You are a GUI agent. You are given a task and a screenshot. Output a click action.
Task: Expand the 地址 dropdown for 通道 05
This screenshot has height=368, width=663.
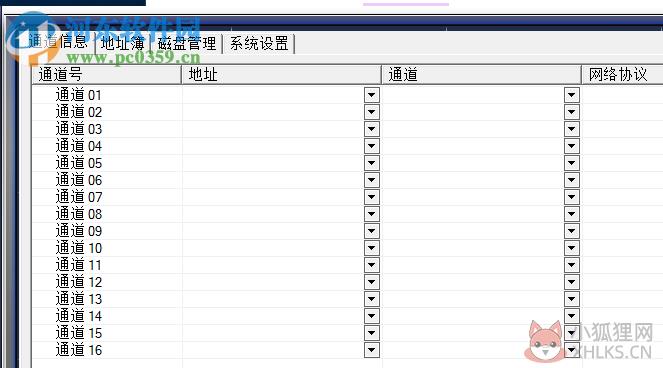click(372, 163)
